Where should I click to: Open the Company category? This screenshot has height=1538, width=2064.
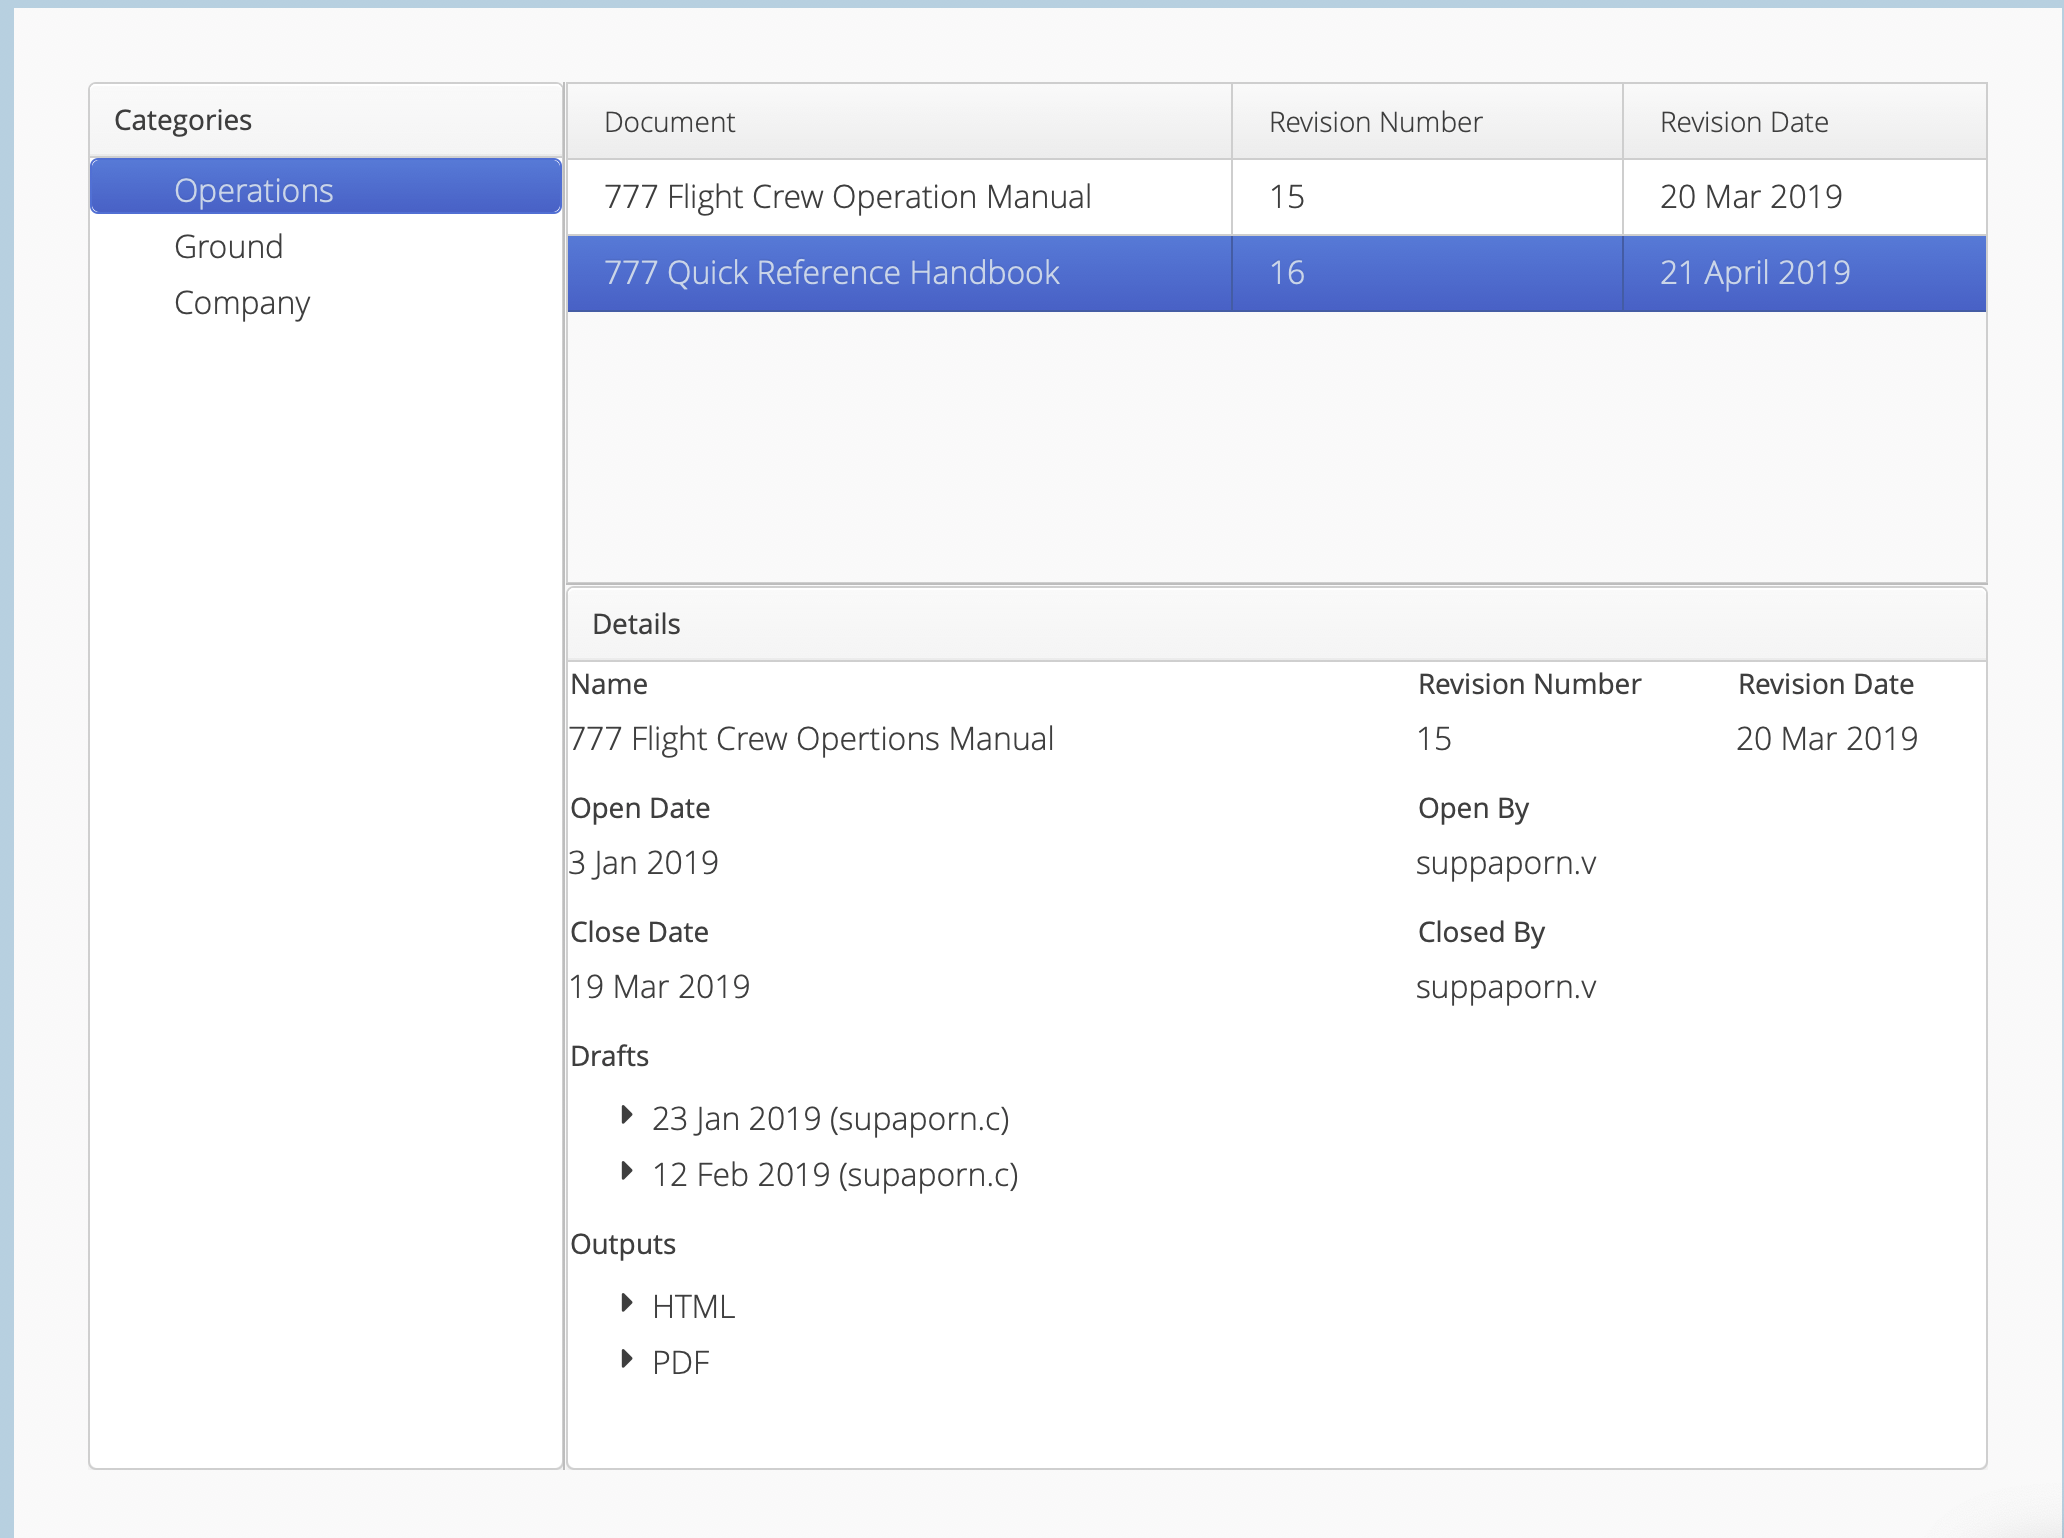point(241,302)
